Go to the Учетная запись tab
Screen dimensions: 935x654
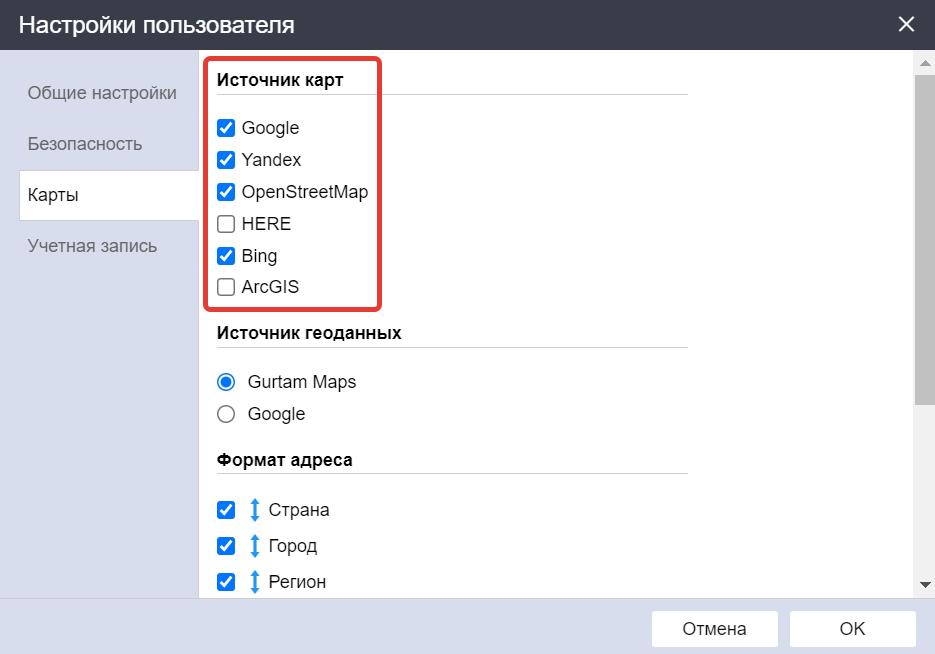(x=92, y=246)
